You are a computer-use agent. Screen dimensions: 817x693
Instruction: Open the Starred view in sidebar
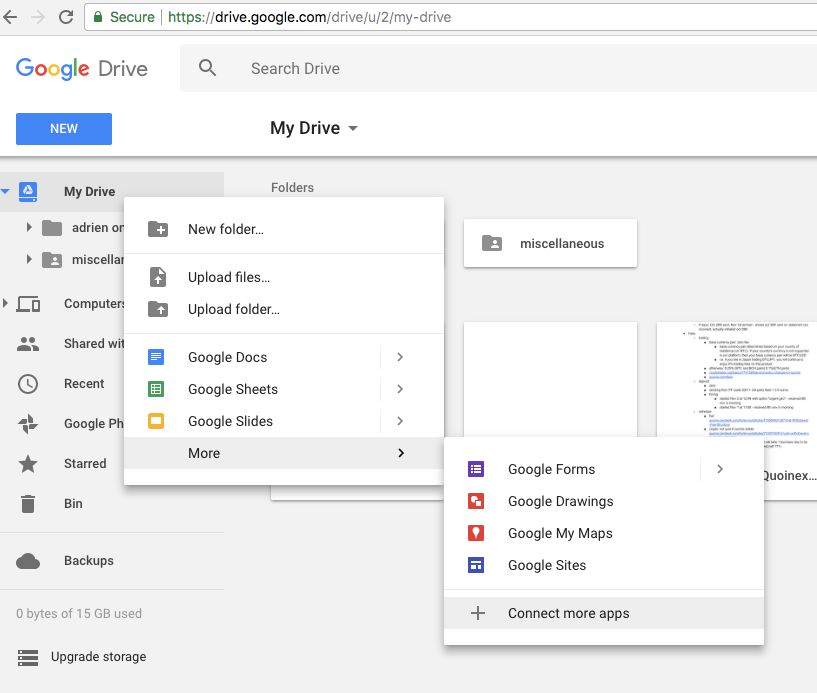(85, 463)
